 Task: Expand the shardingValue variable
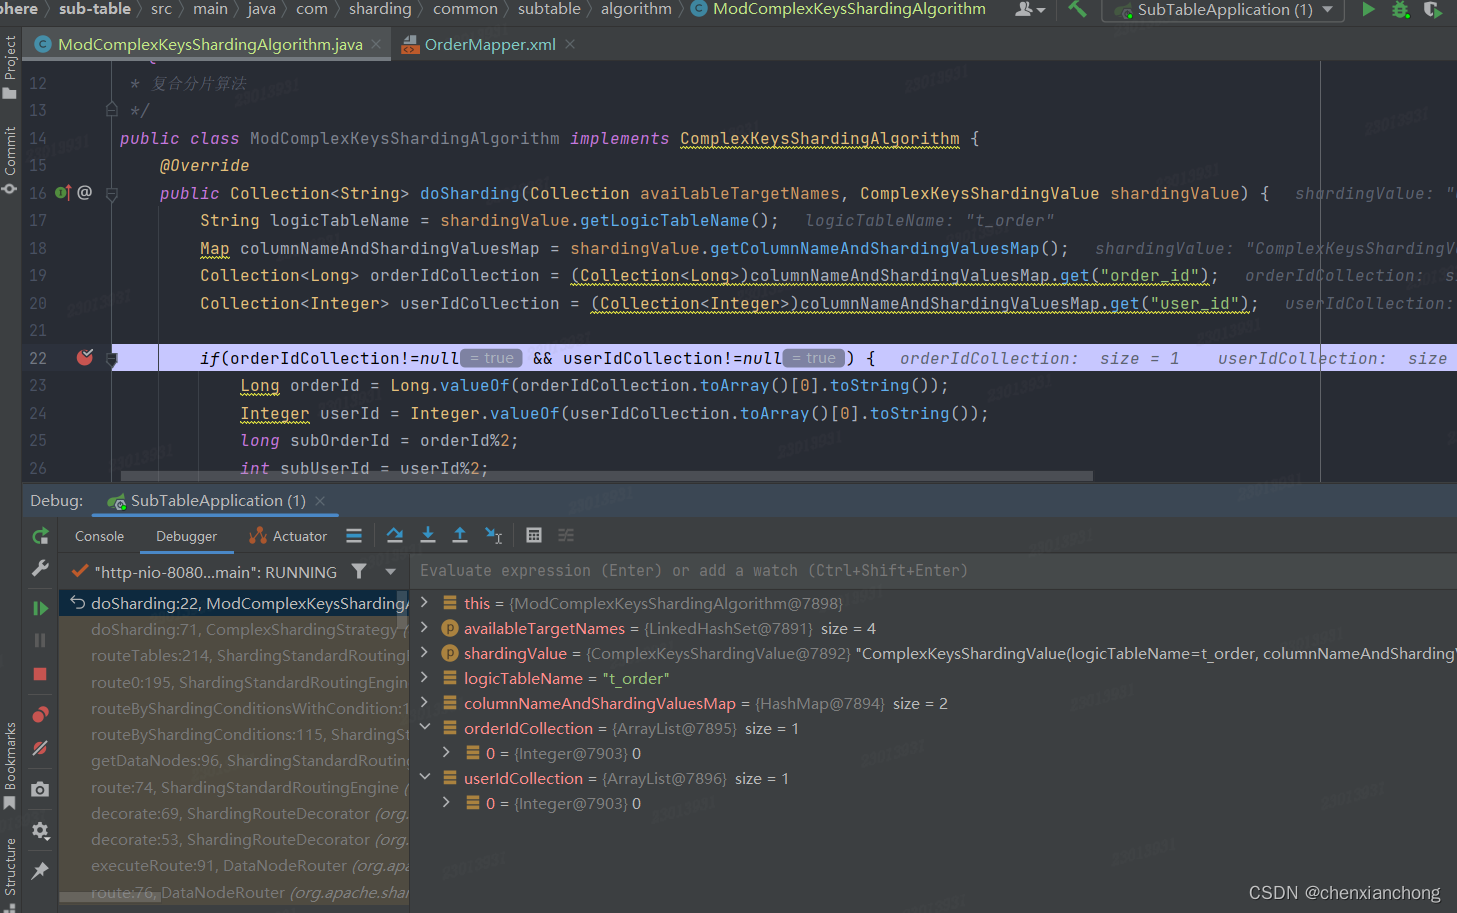point(424,652)
